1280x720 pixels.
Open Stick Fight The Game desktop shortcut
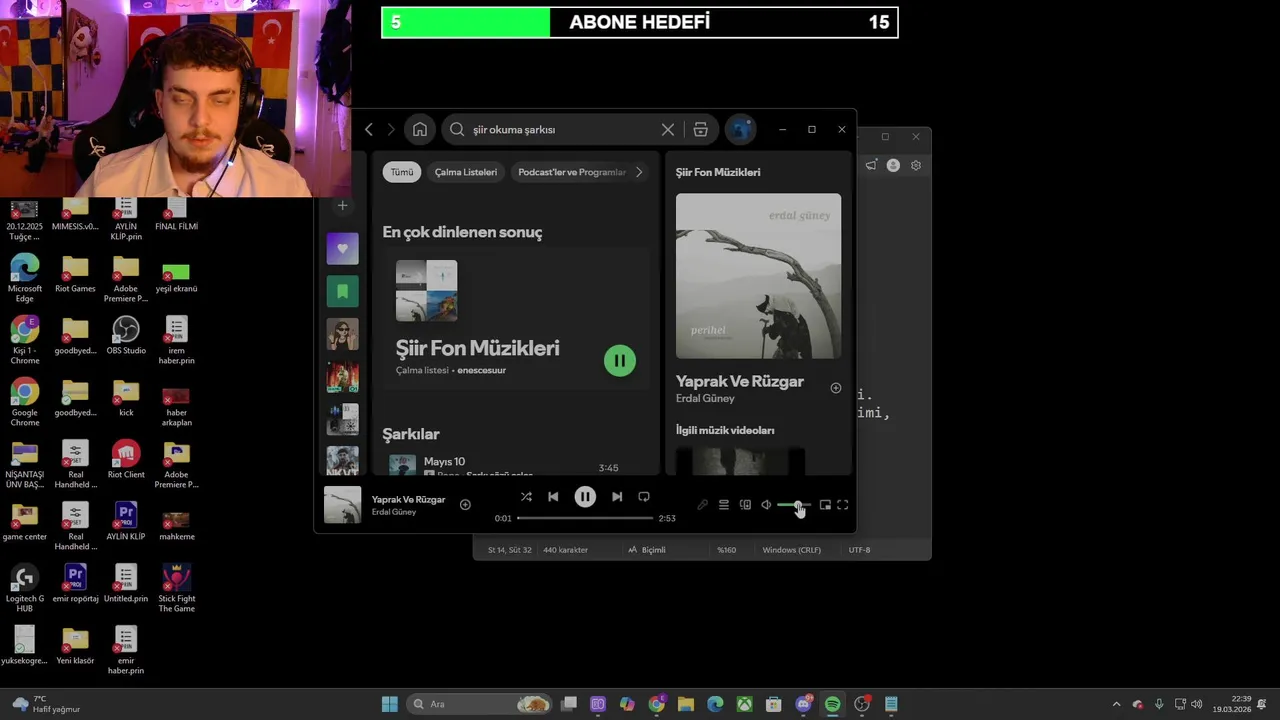click(x=176, y=588)
